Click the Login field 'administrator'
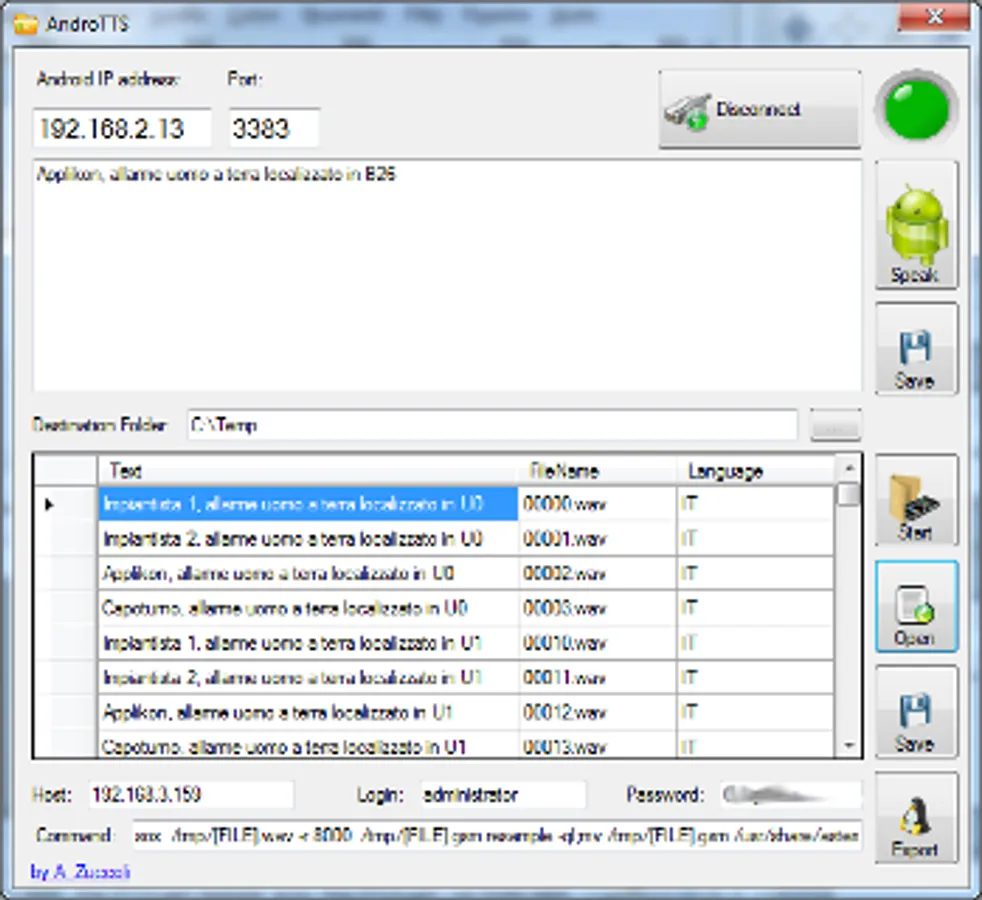The height and width of the screenshot is (900, 982). pos(504,795)
